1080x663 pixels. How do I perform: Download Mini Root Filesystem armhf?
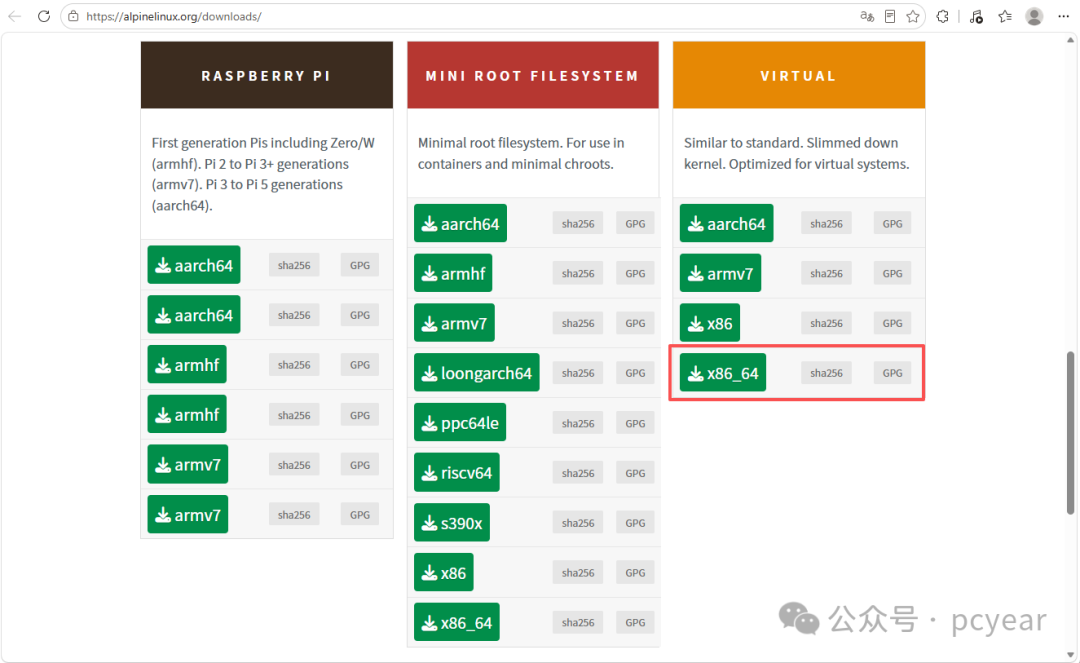click(453, 273)
